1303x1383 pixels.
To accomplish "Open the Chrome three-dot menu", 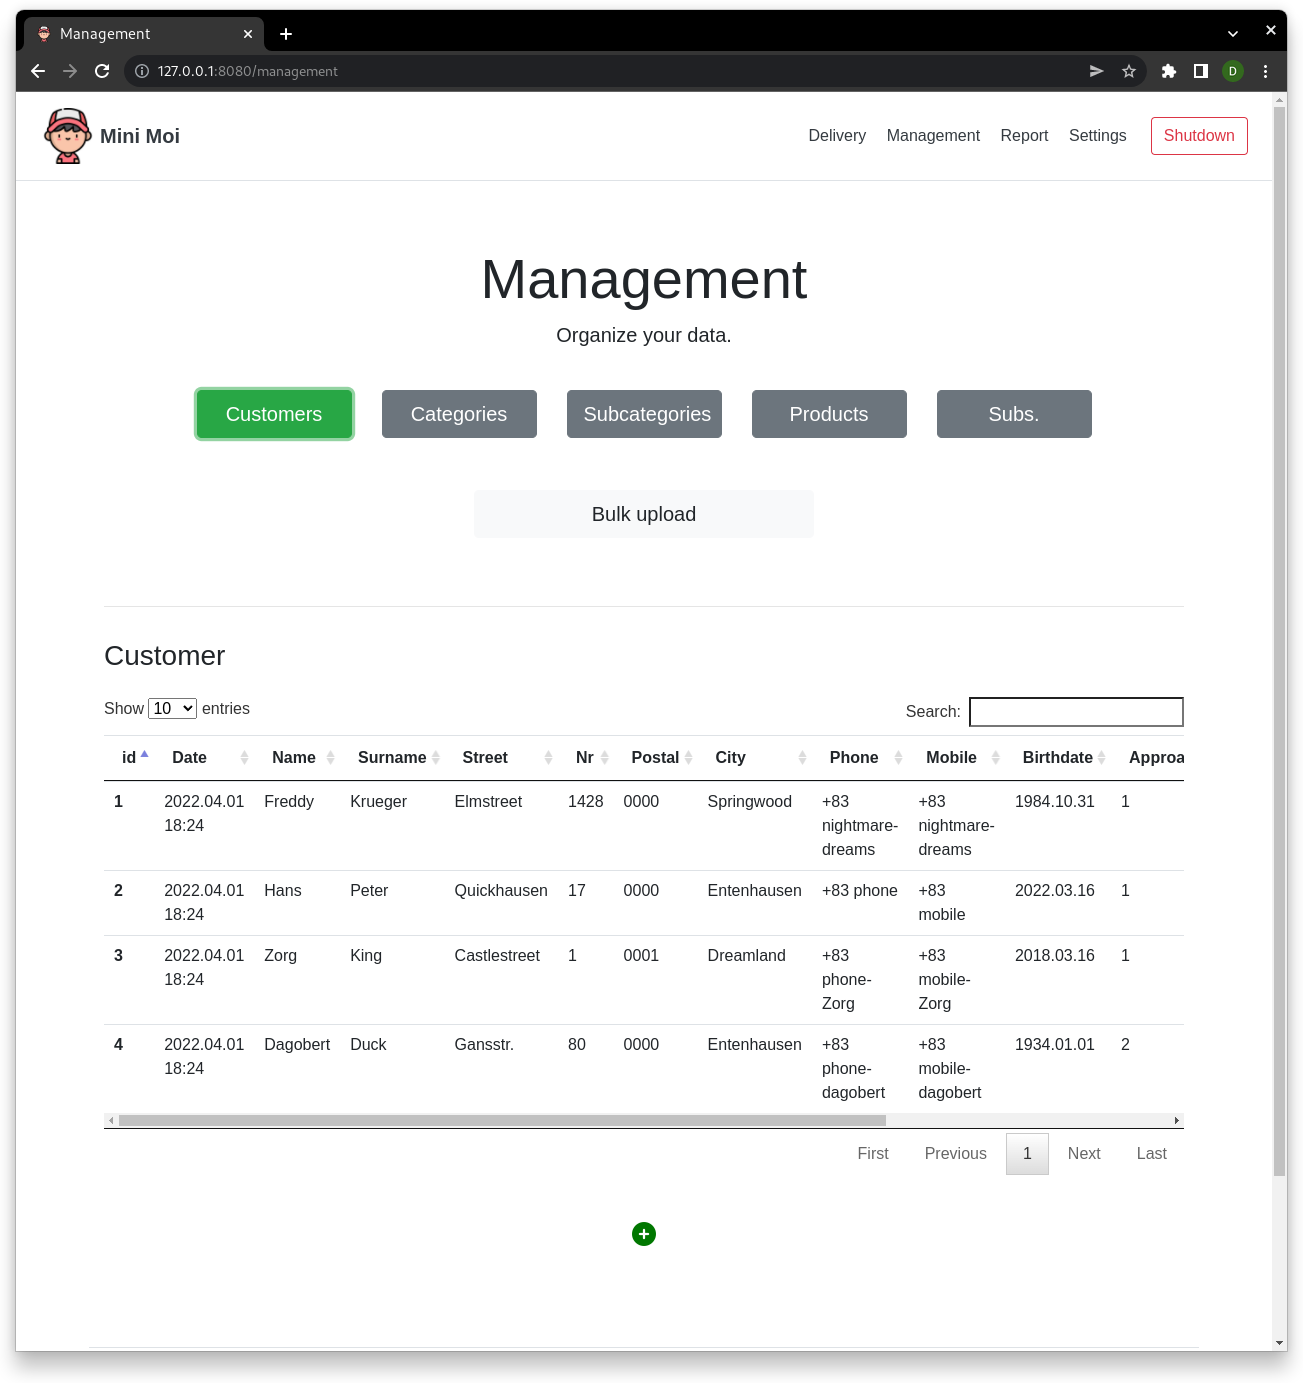I will [1265, 71].
